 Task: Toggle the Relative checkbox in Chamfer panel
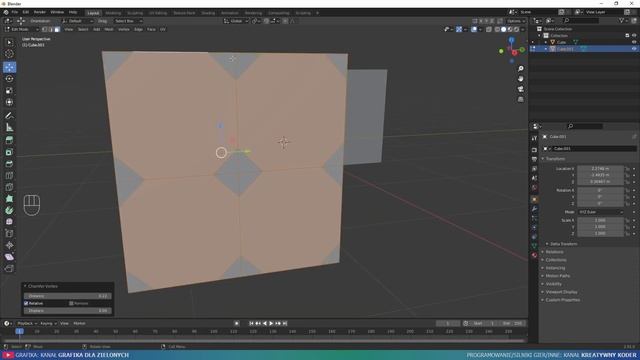(26, 303)
